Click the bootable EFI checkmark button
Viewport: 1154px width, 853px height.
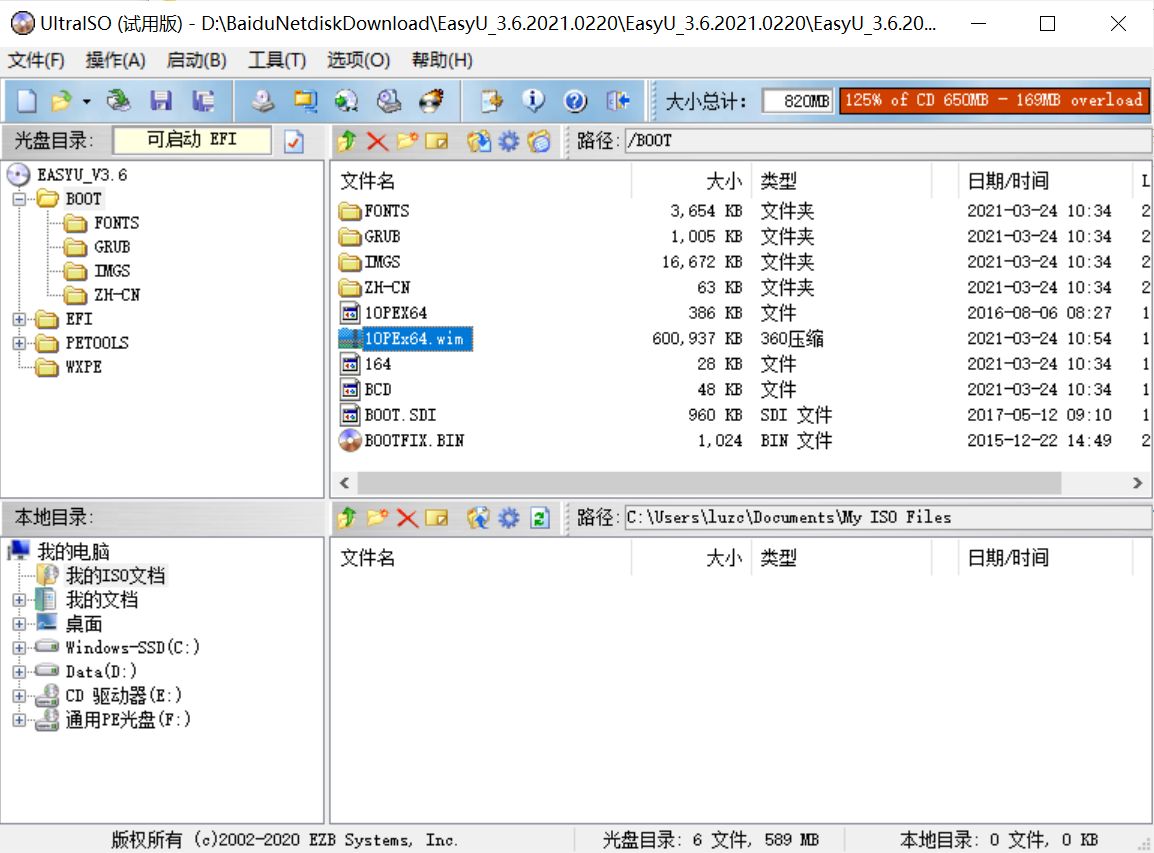pyautogui.click(x=291, y=140)
